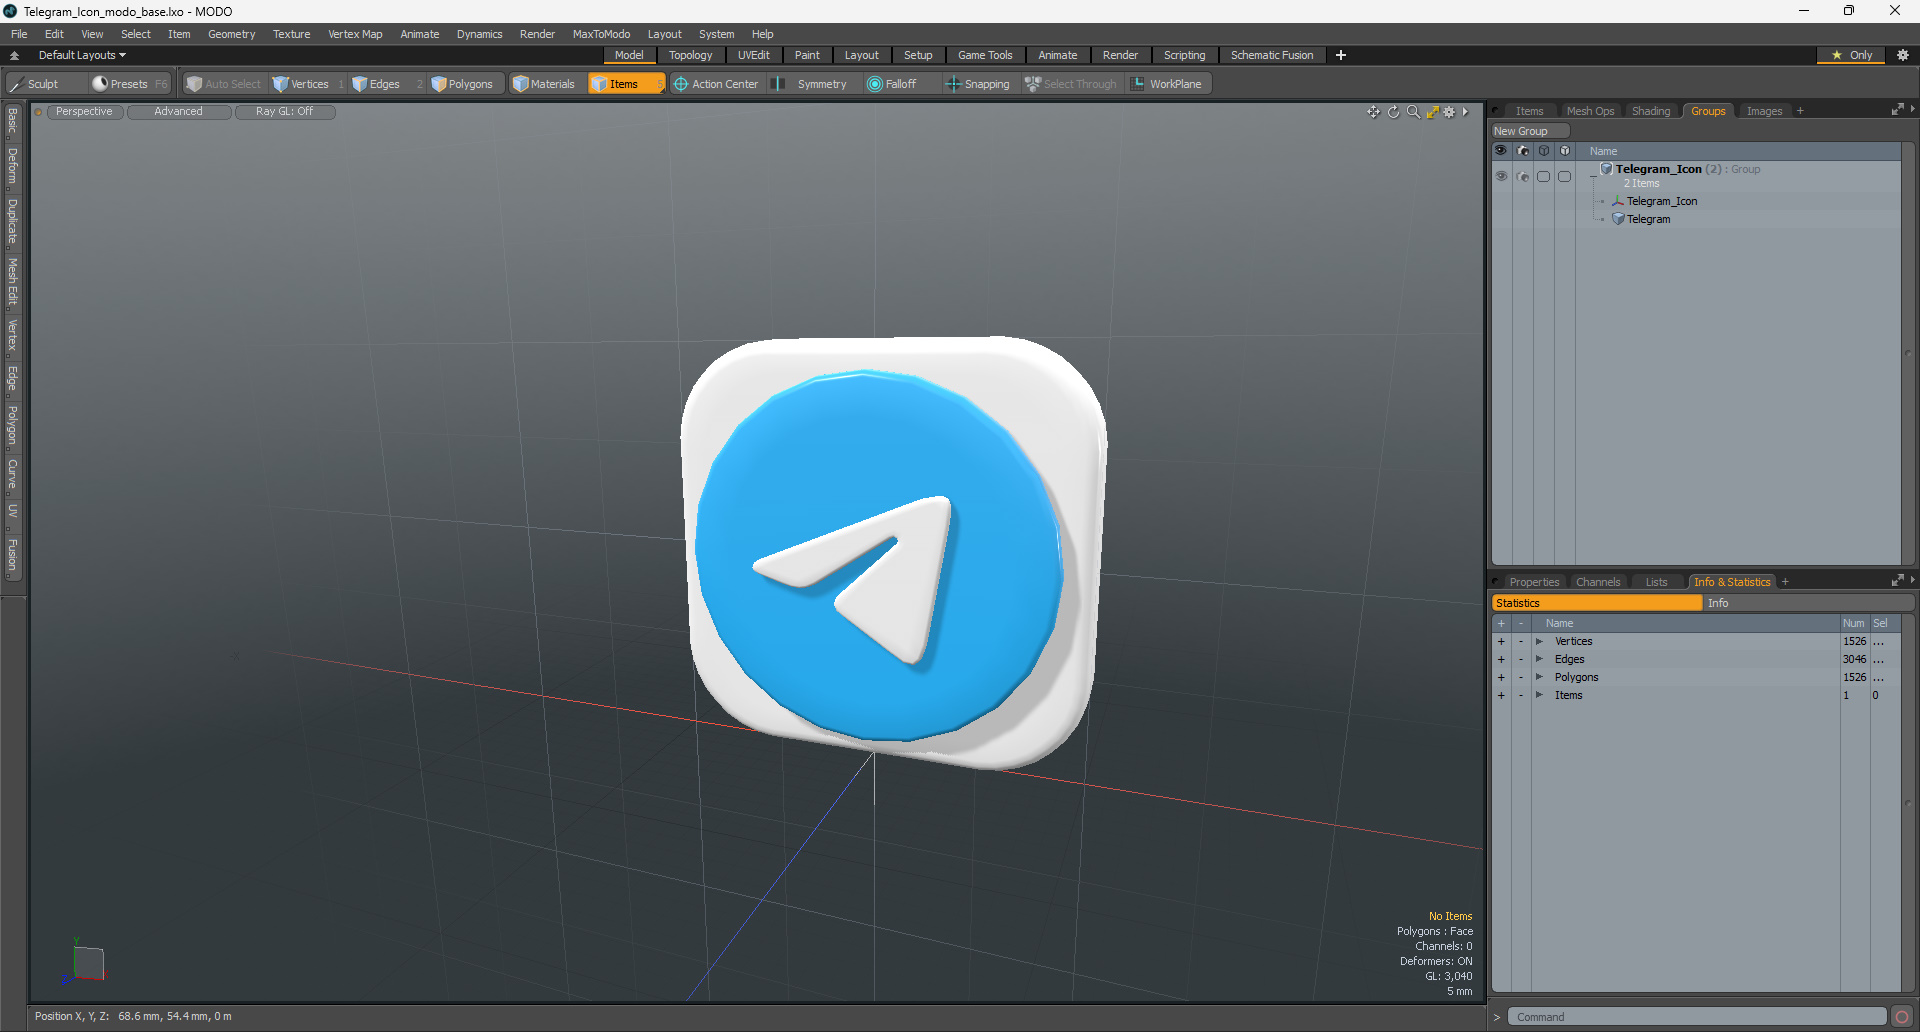Maximize the Groups panel

click(1897, 110)
